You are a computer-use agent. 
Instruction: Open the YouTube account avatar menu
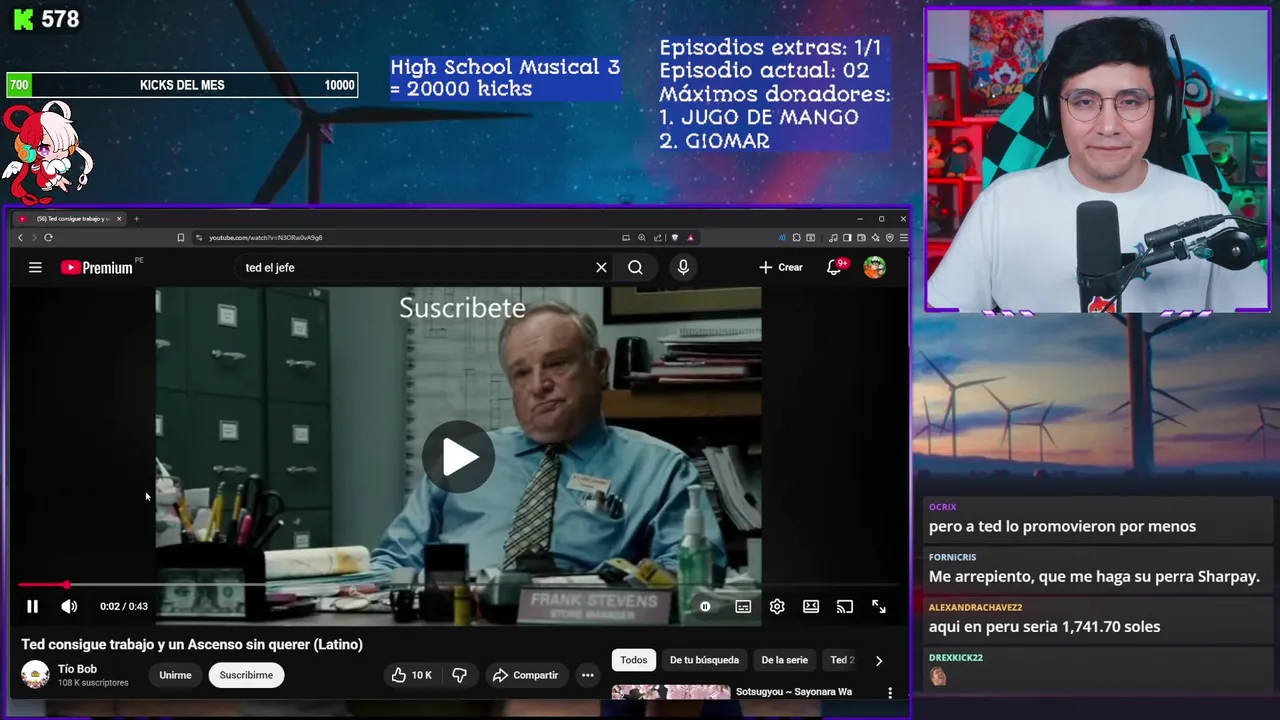(875, 267)
